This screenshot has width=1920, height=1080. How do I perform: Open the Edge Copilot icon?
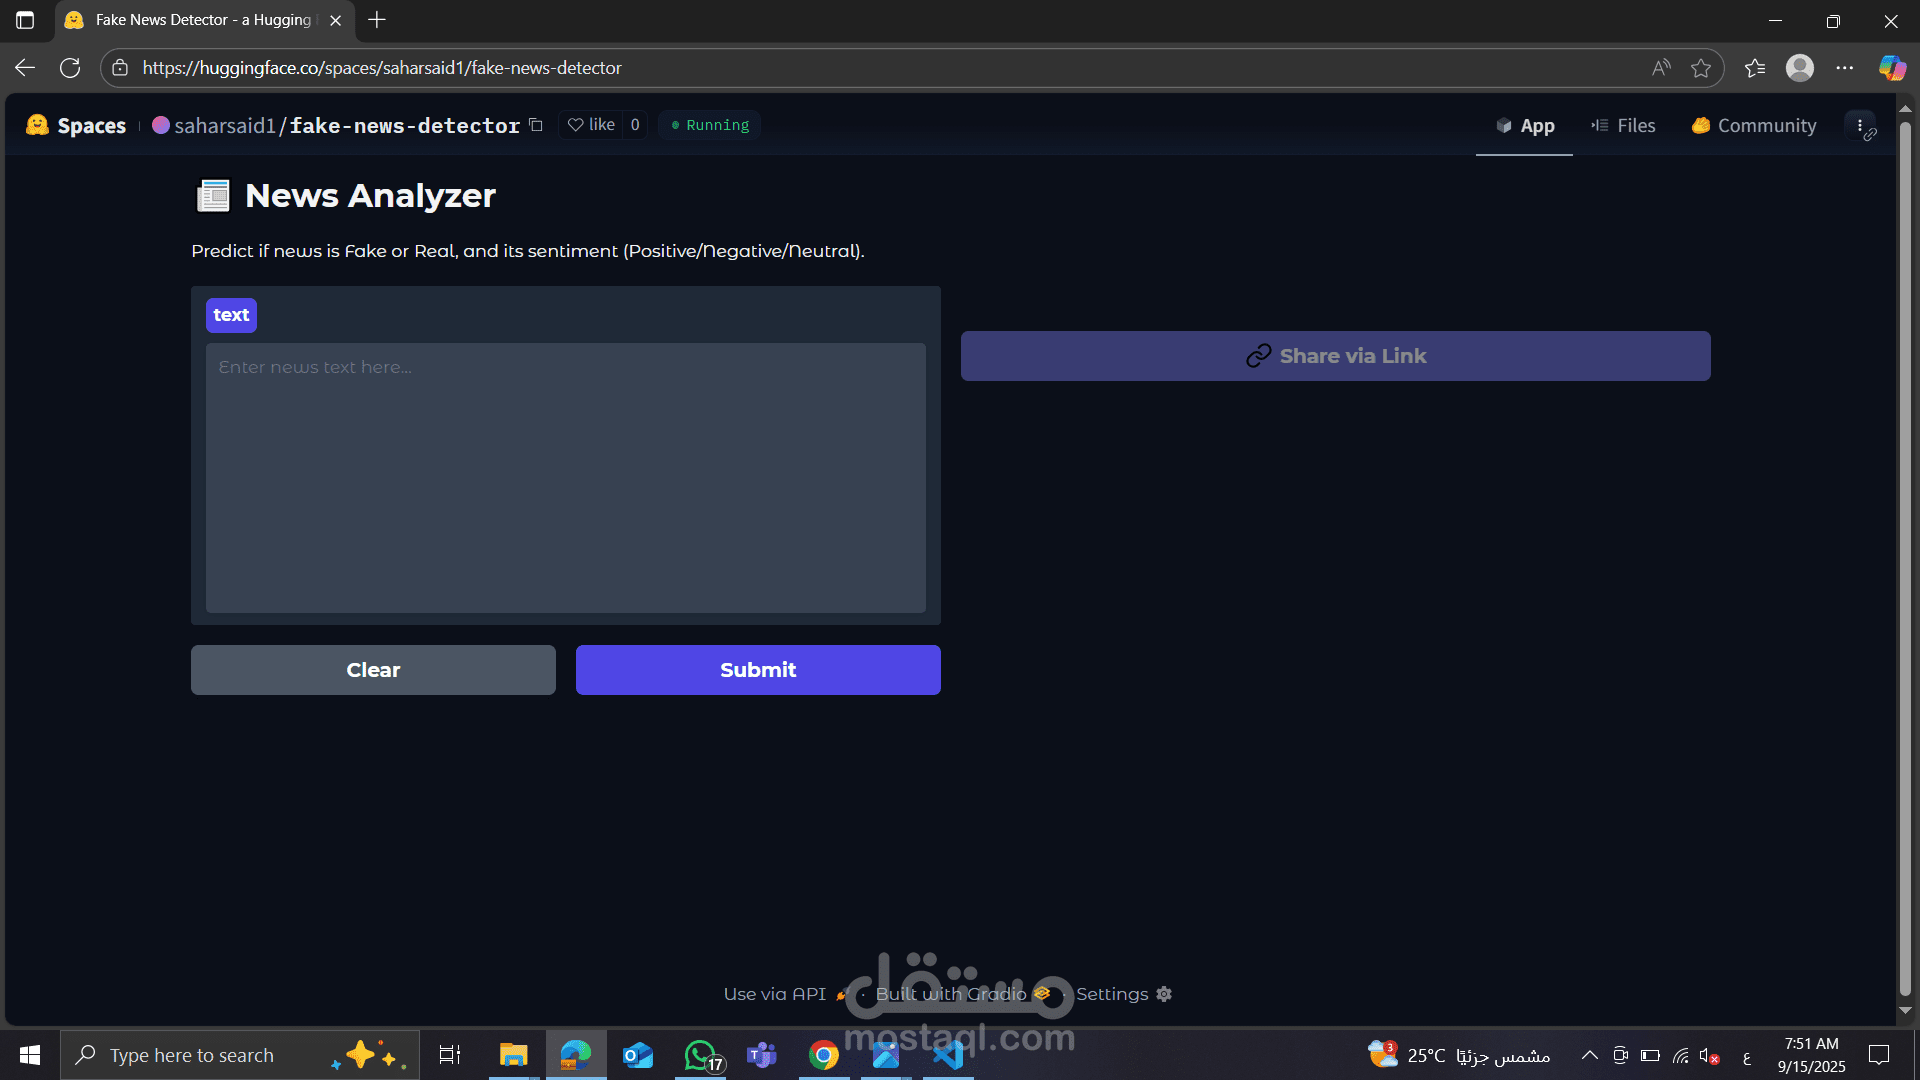coord(1891,68)
